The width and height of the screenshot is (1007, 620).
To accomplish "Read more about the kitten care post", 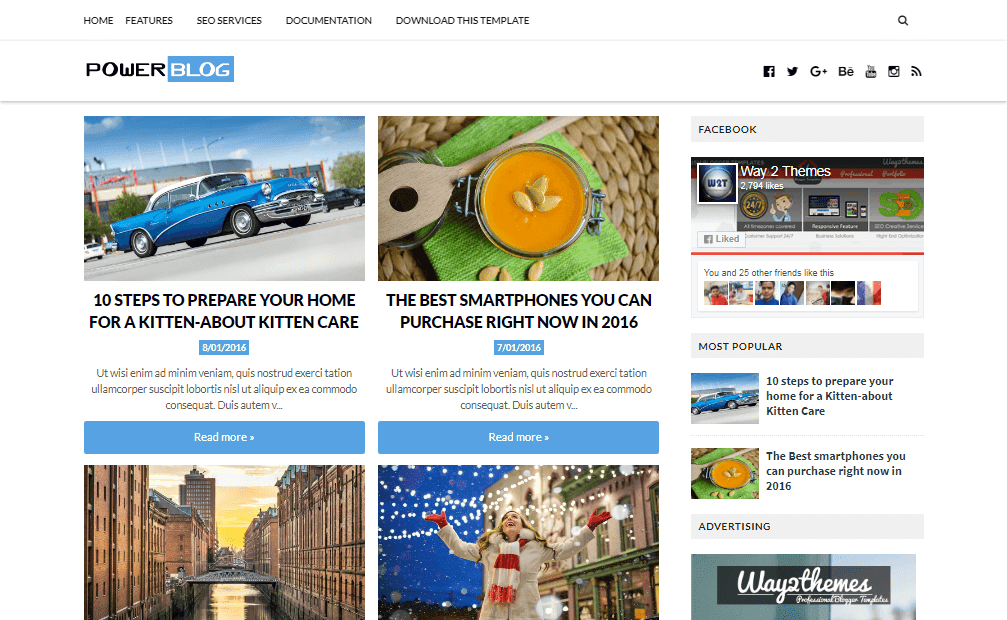I will [224, 438].
